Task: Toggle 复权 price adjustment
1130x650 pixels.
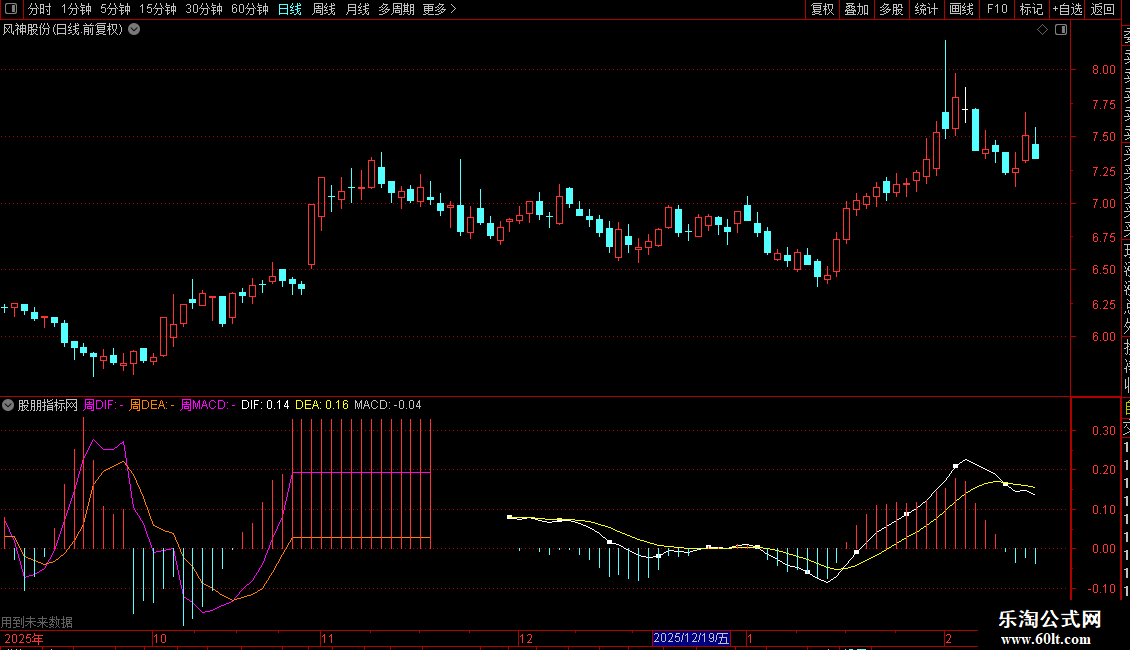Action: tap(822, 9)
